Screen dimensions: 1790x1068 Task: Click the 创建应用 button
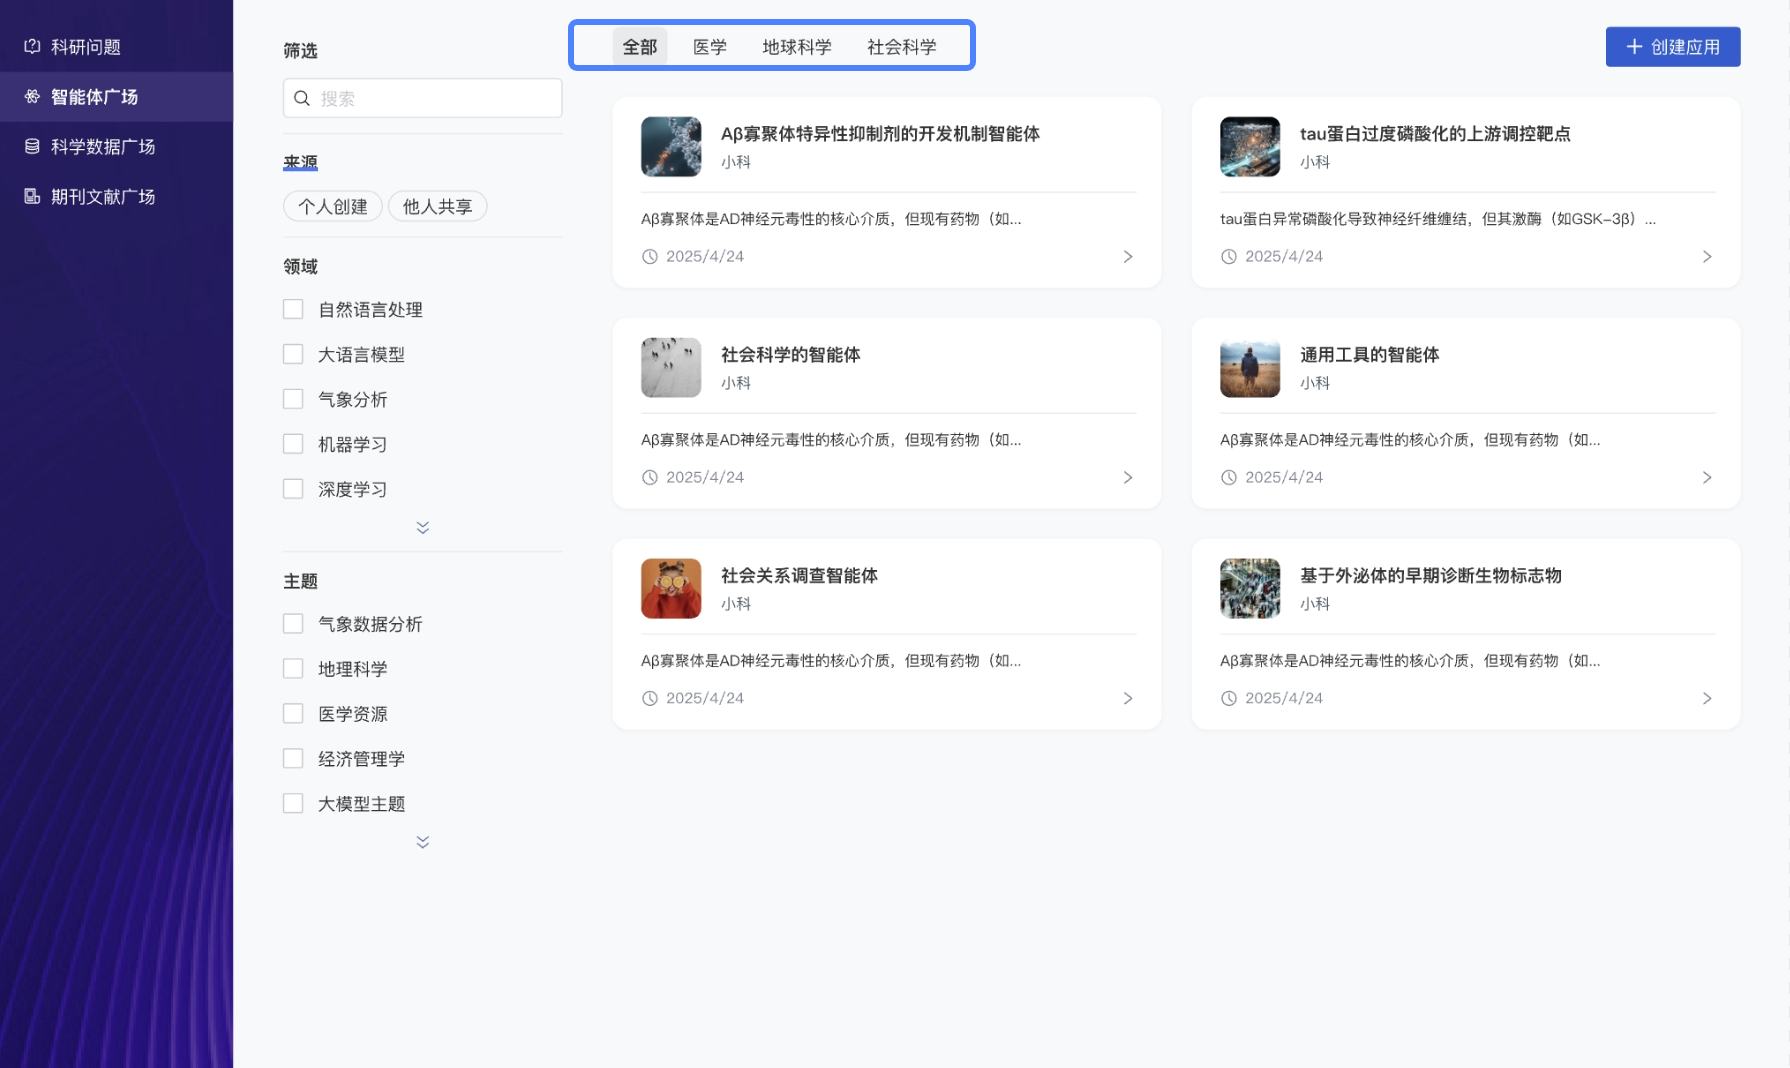click(1672, 46)
